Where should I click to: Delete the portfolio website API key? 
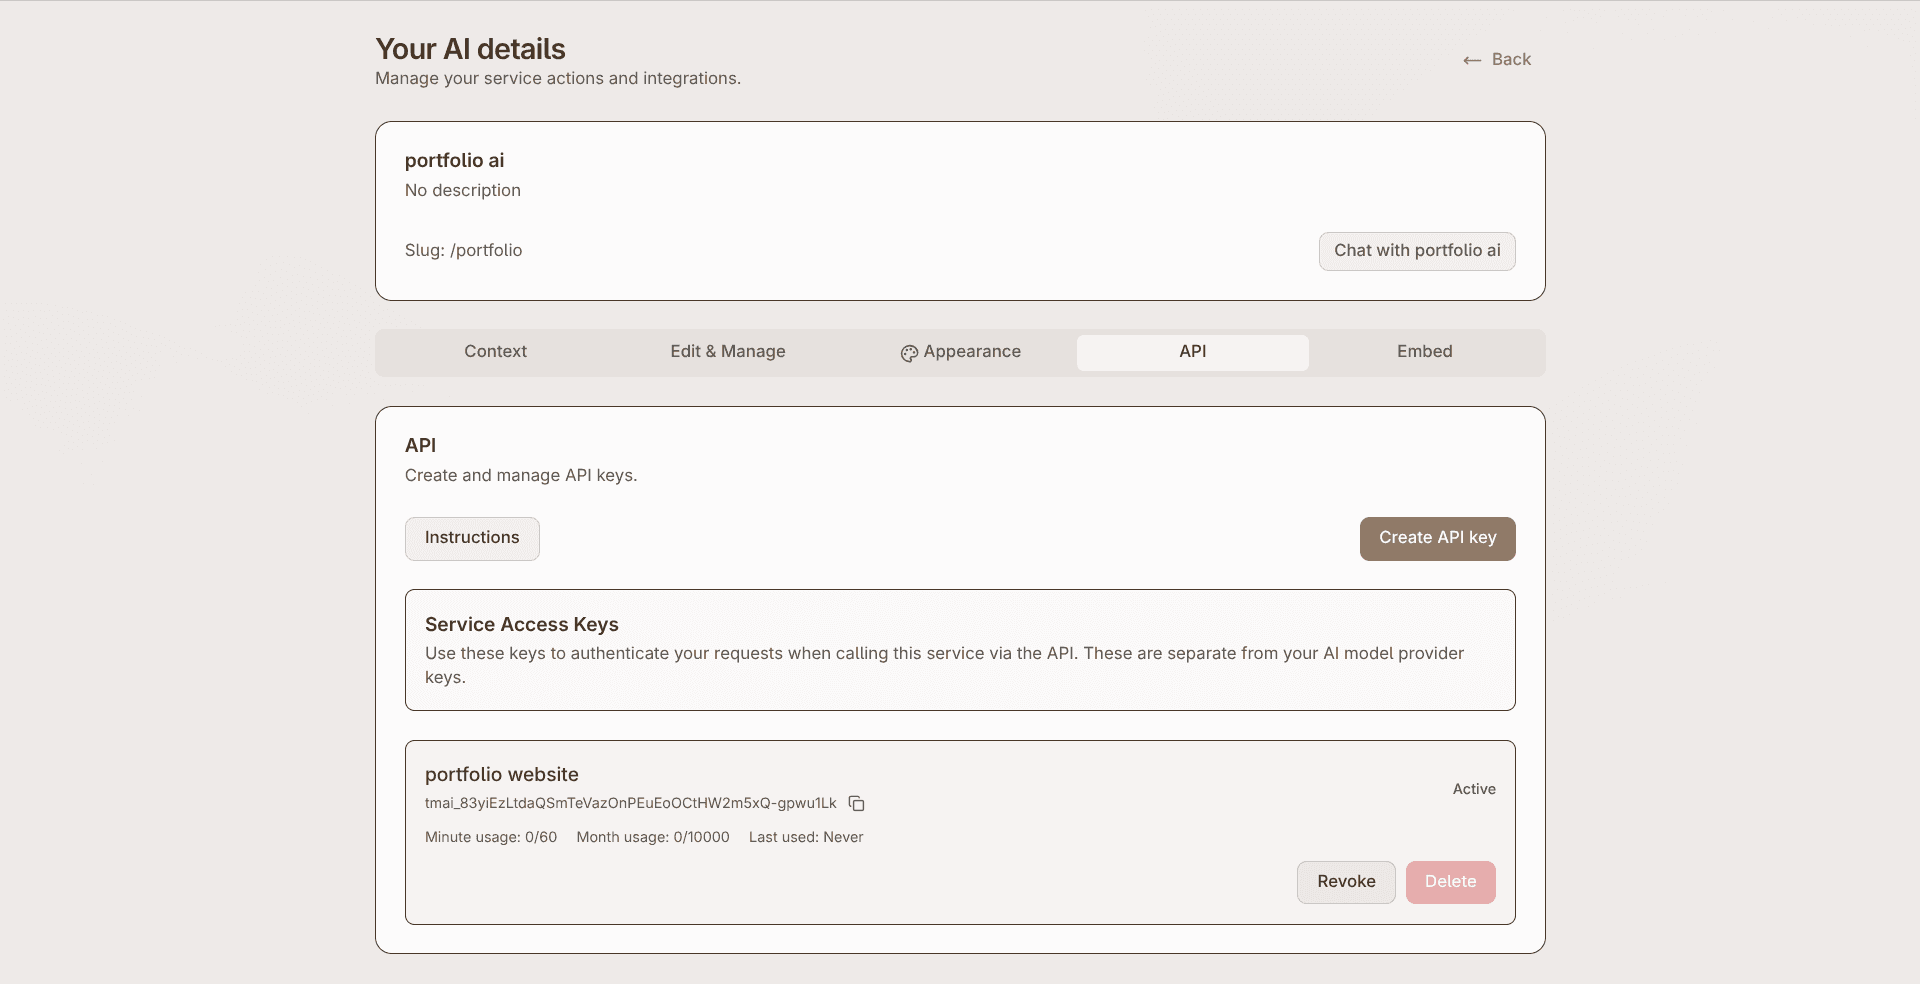(1450, 882)
